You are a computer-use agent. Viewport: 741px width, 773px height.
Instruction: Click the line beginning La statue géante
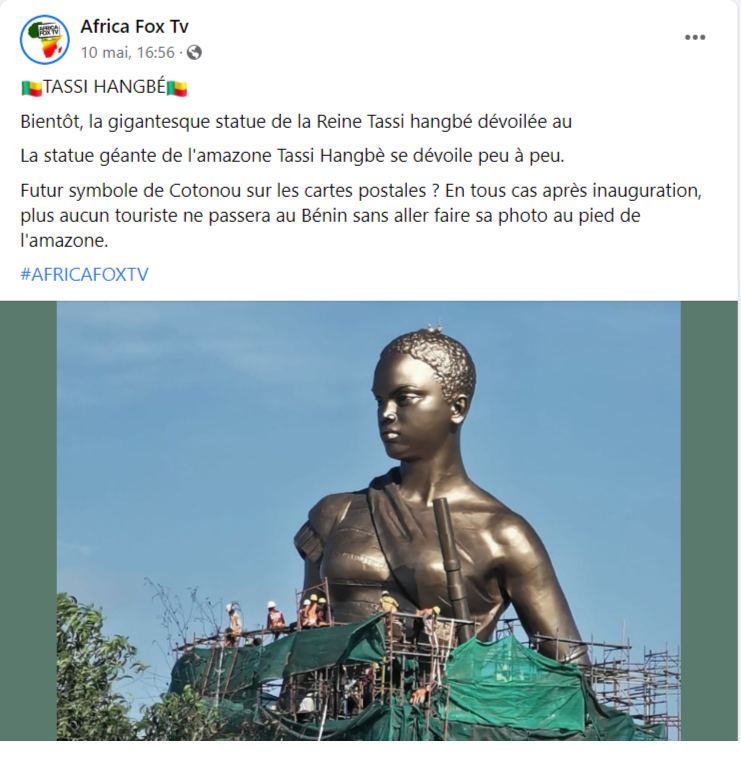pos(292,156)
